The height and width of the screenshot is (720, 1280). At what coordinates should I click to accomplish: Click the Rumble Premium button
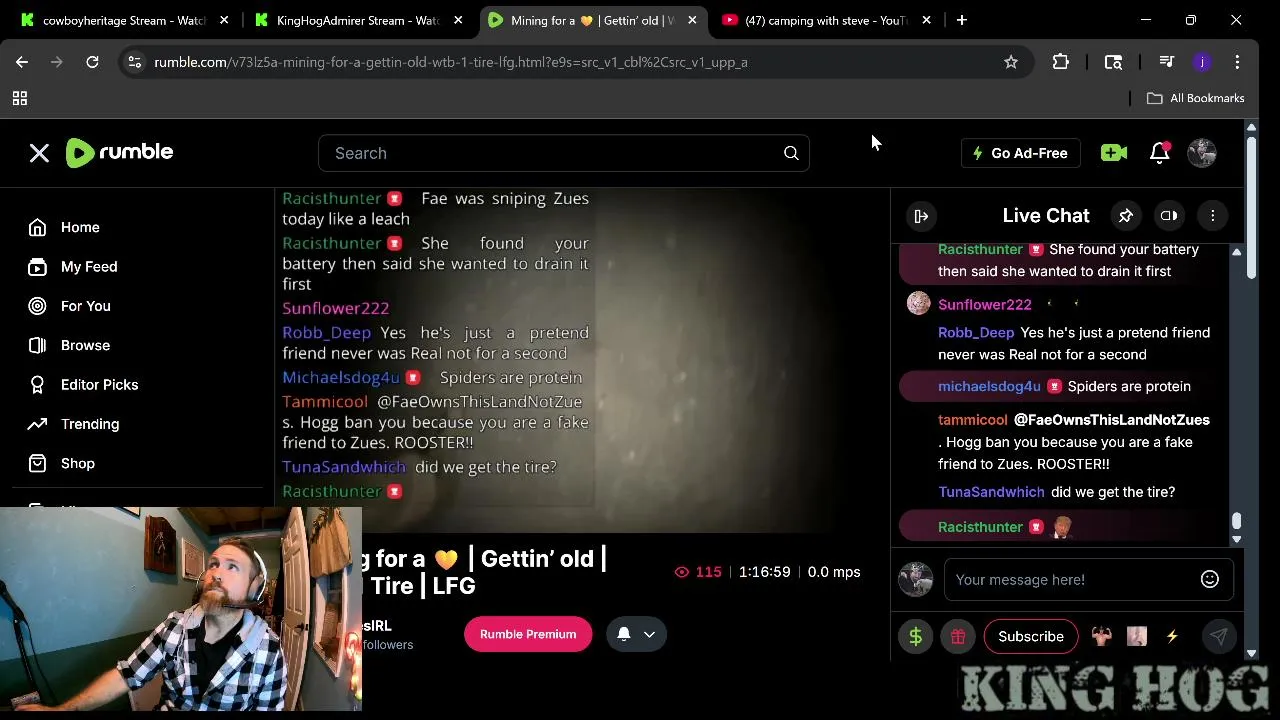tap(528, 634)
